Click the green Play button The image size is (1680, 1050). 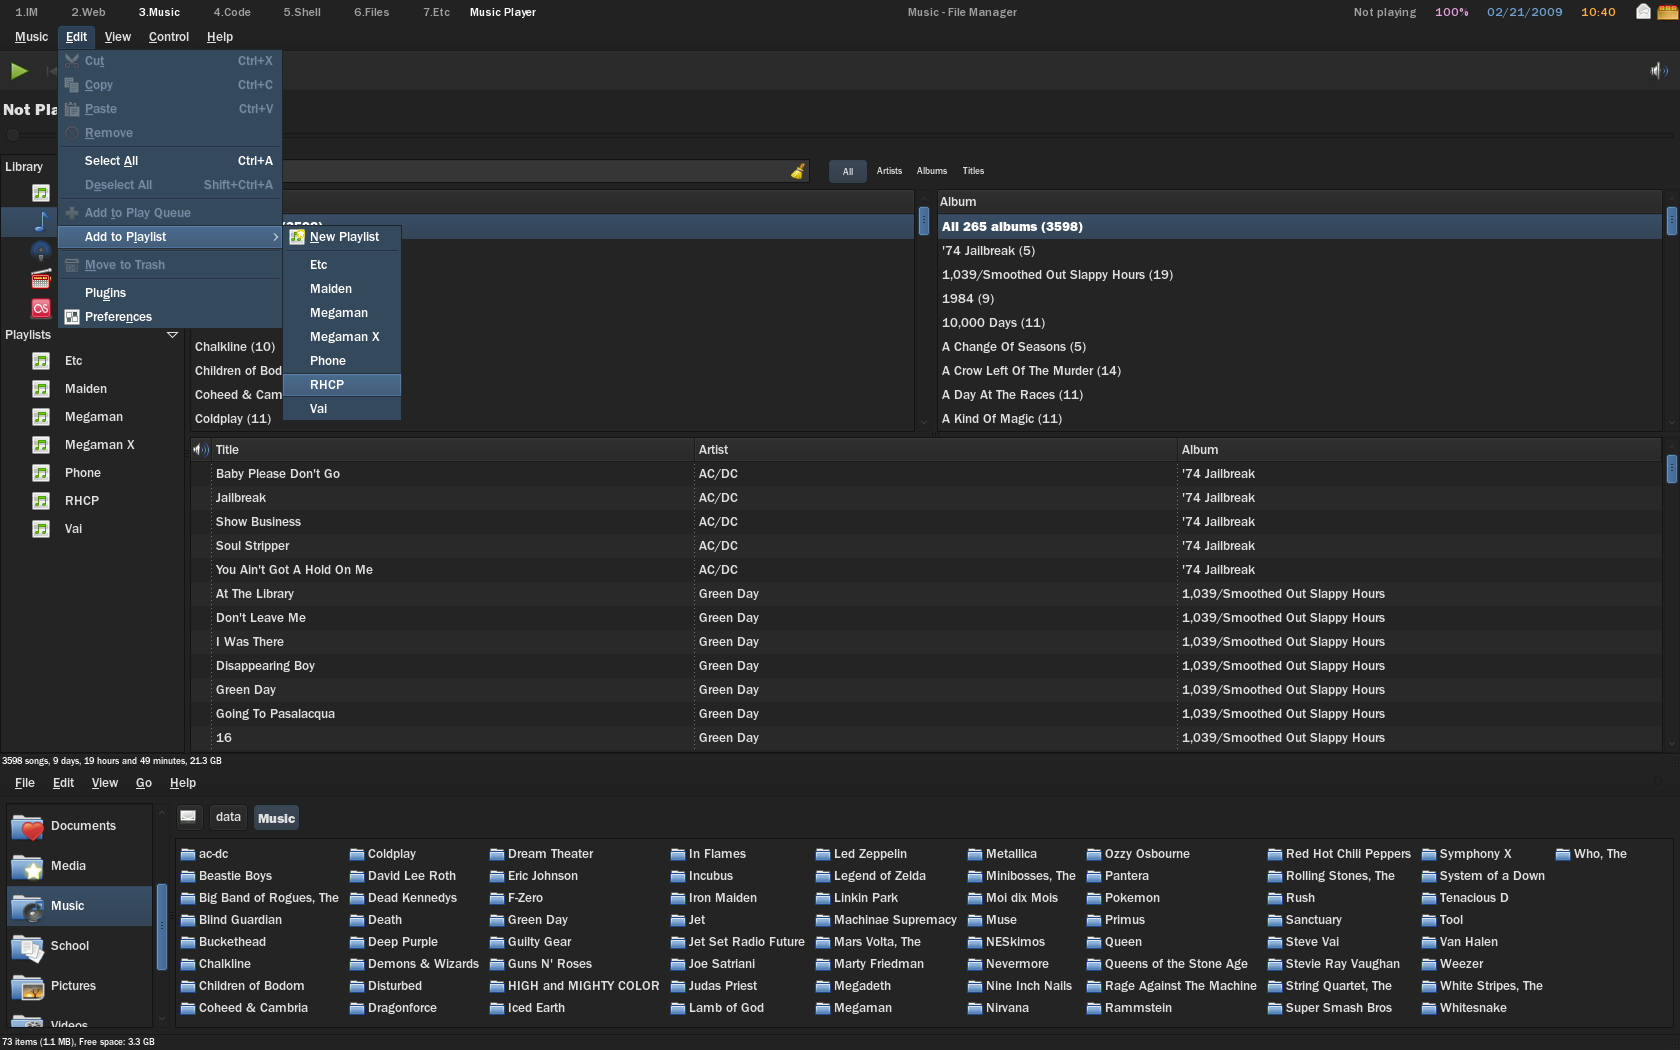[x=19, y=70]
